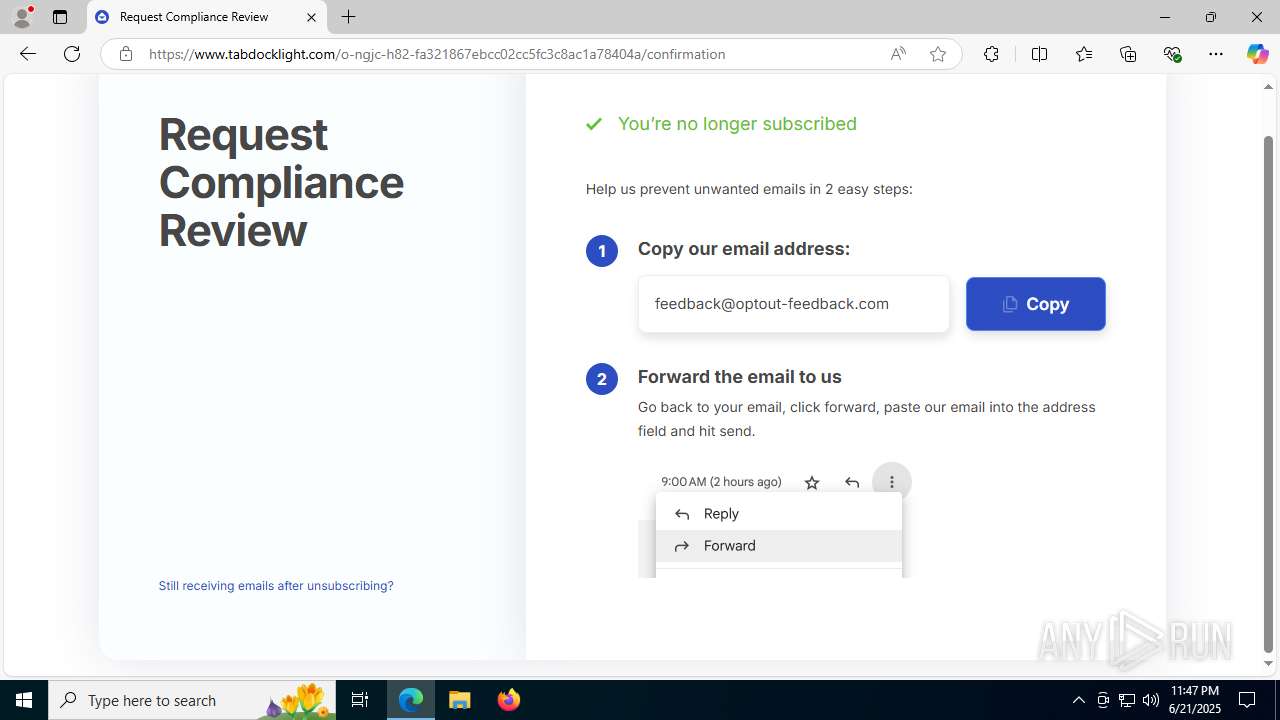Click 'You're no longer subscribed' text

point(737,124)
